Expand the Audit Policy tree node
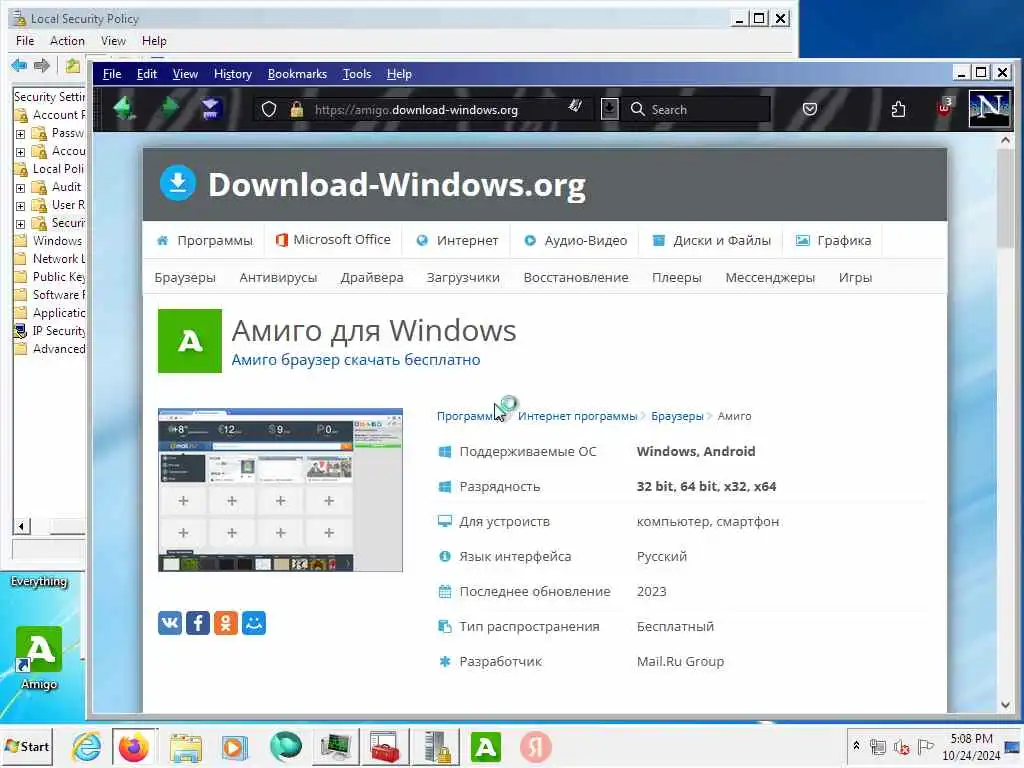1024x768 pixels. pyautogui.click(x=20, y=188)
